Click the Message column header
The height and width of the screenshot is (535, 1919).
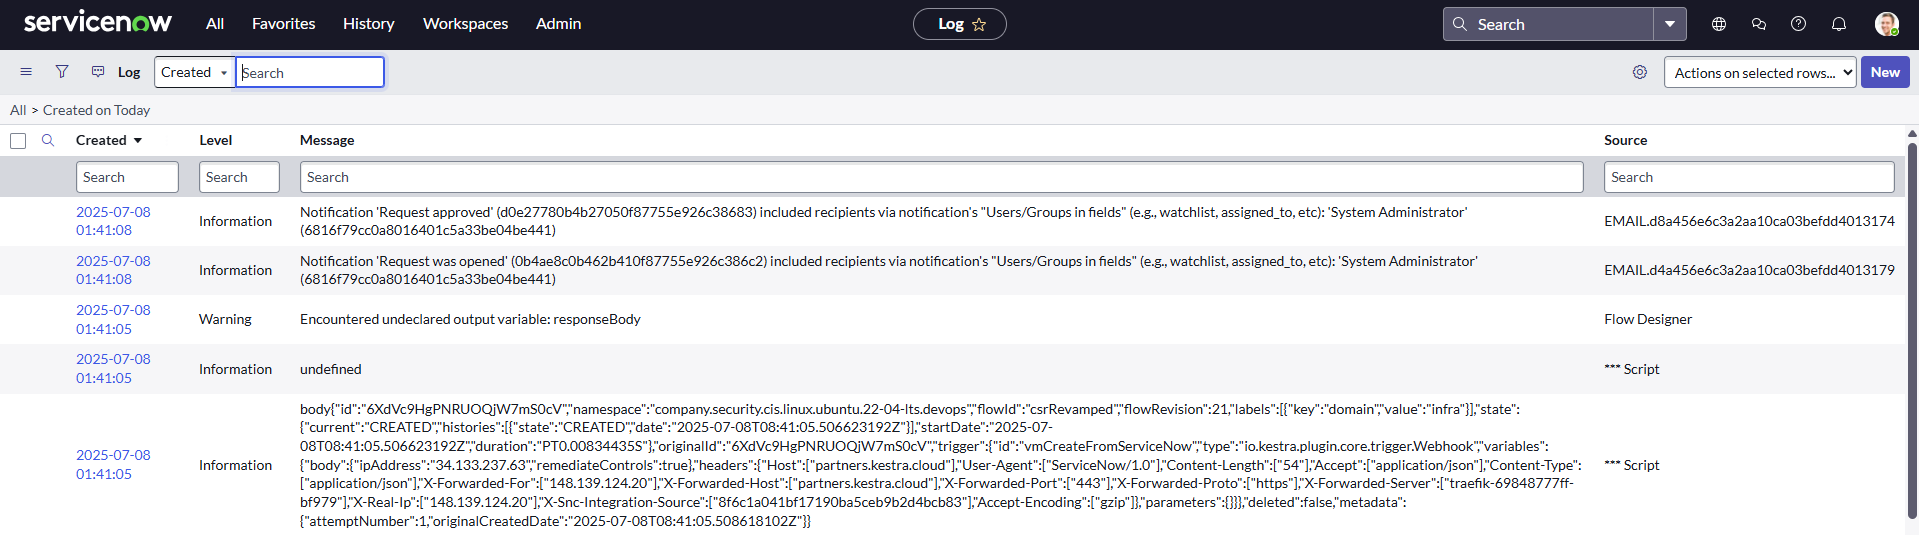[327, 140]
